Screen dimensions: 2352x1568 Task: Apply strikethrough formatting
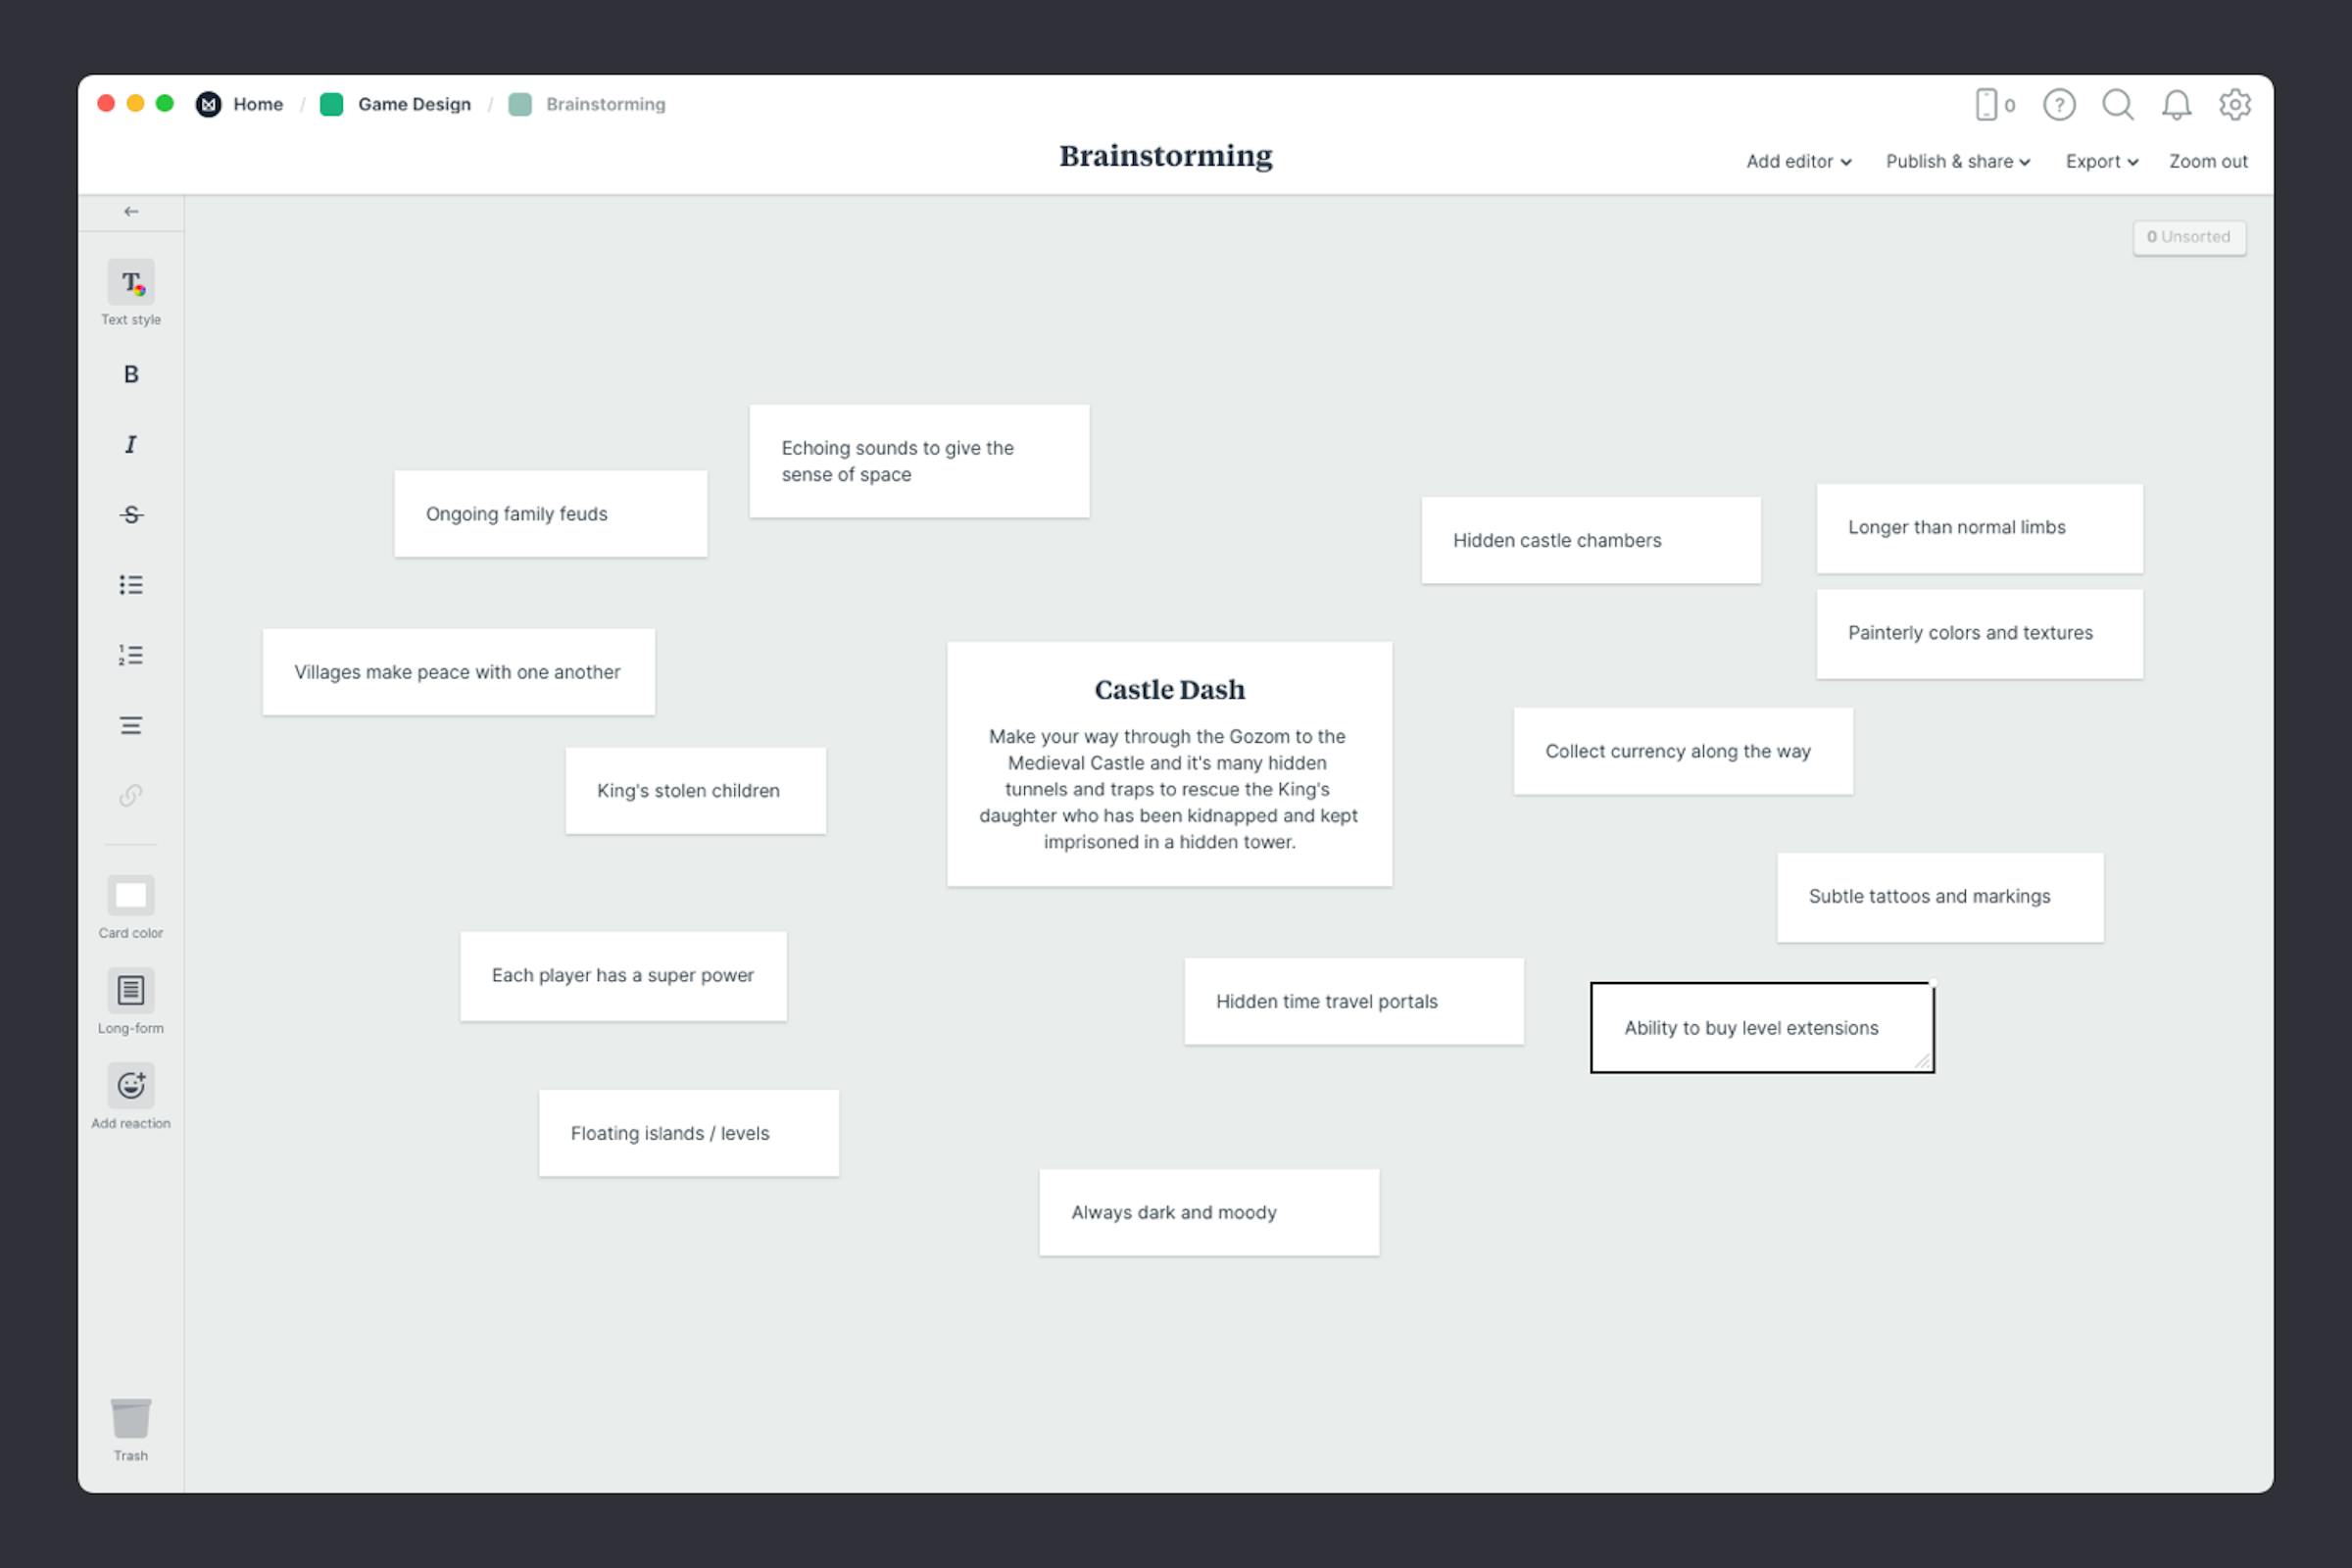pyautogui.click(x=130, y=514)
